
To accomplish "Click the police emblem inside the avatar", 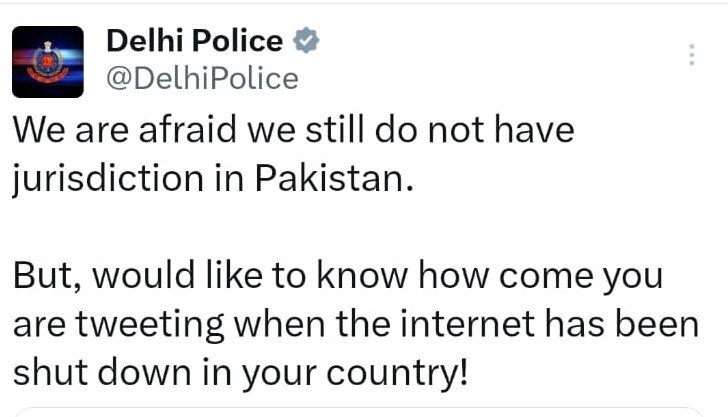I will [x=48, y=62].
